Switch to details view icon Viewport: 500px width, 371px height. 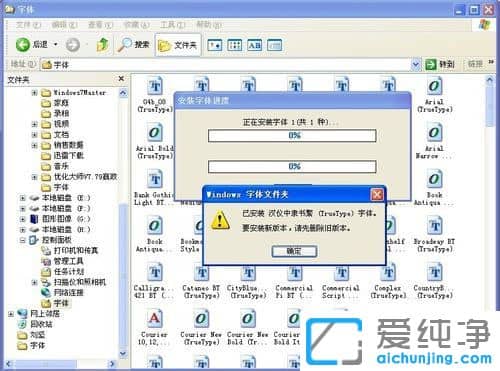[275, 45]
